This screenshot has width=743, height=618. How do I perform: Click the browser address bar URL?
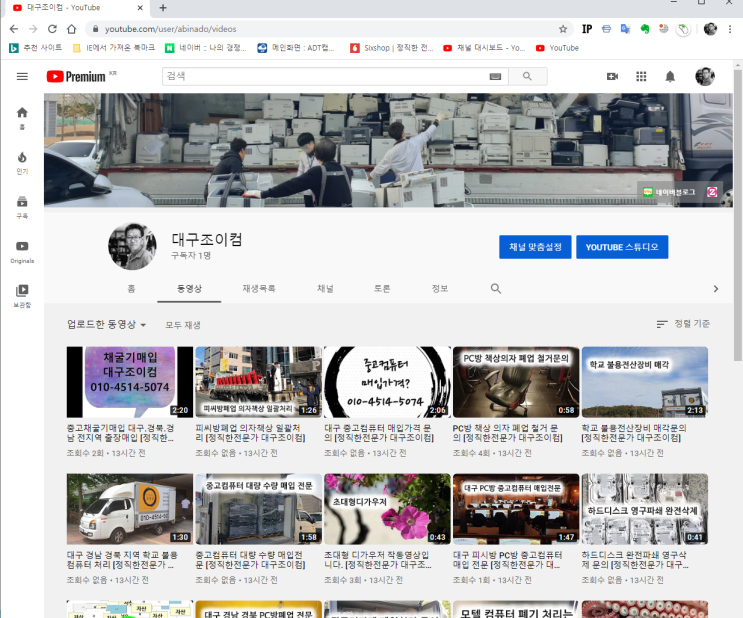pyautogui.click(x=171, y=29)
